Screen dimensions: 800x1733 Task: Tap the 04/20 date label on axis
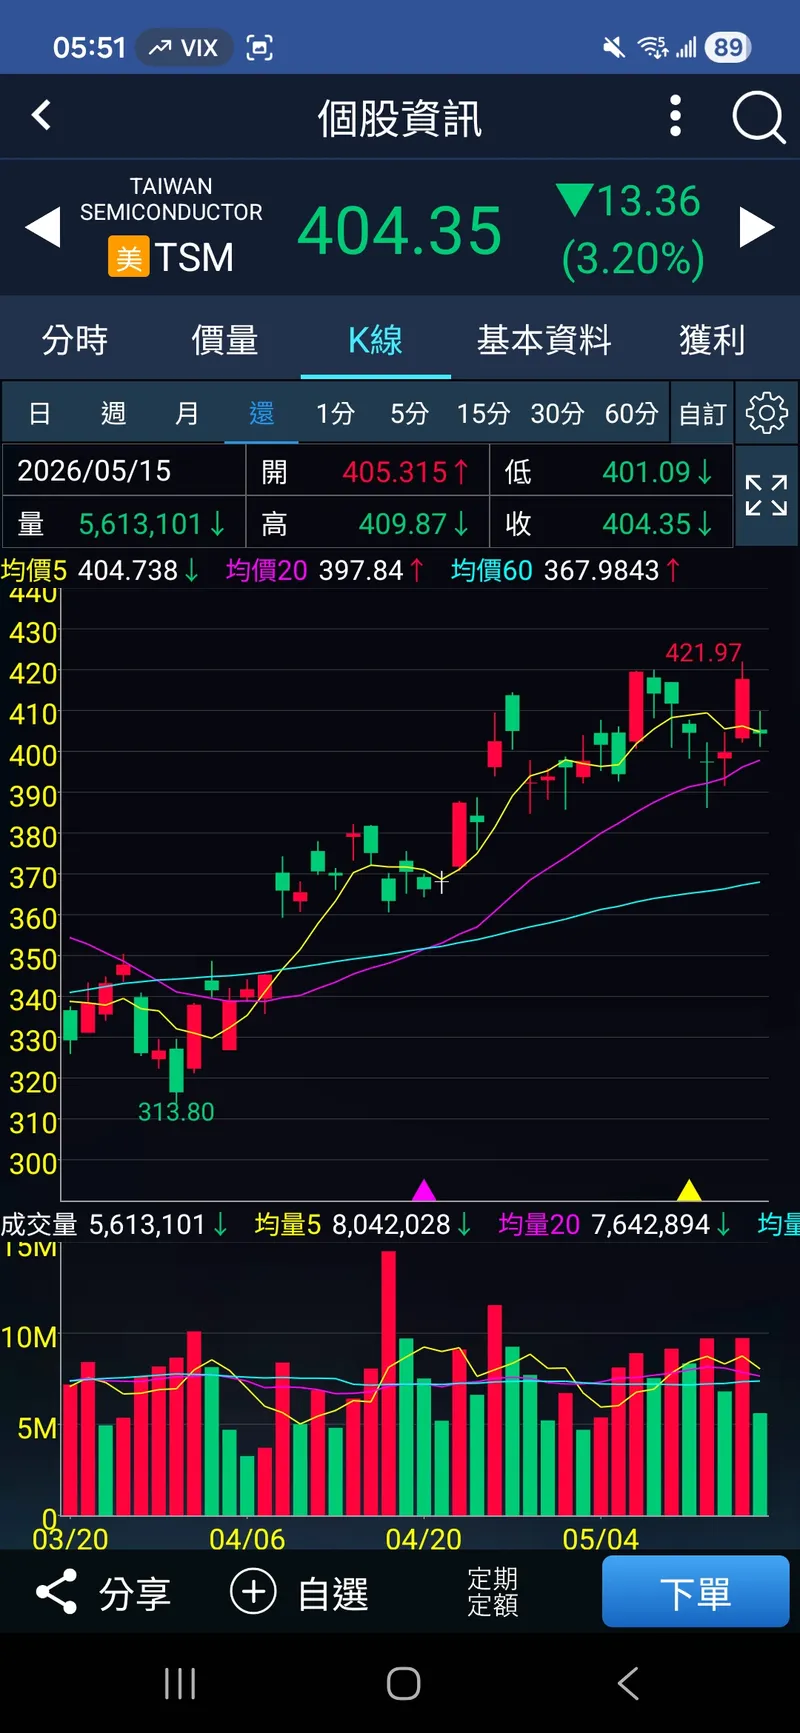pyautogui.click(x=424, y=1539)
